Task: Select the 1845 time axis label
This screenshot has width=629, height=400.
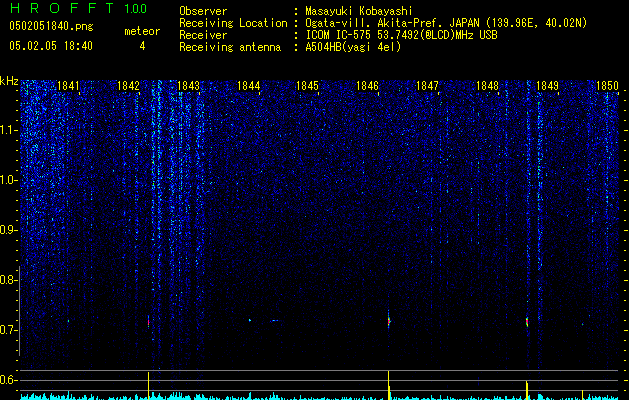Action: pyautogui.click(x=307, y=86)
